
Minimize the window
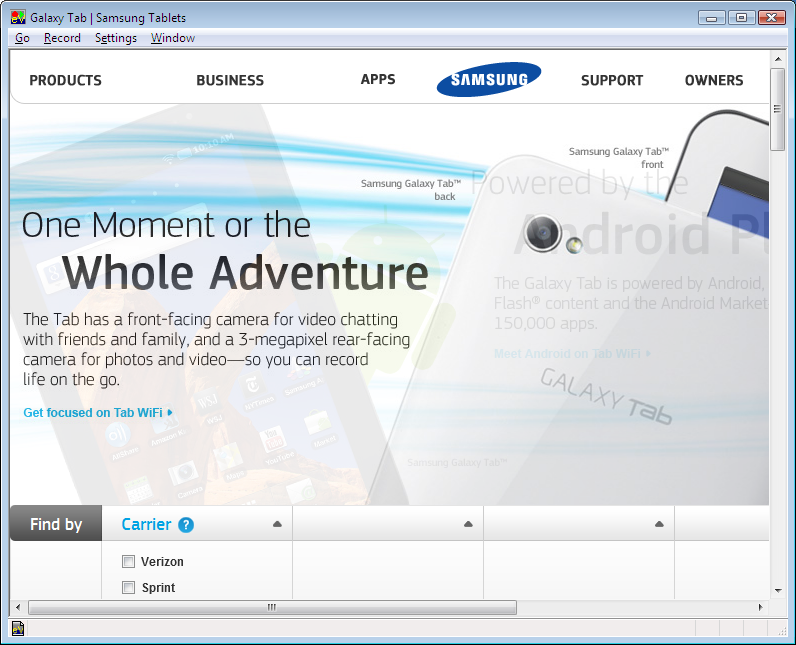(712, 18)
